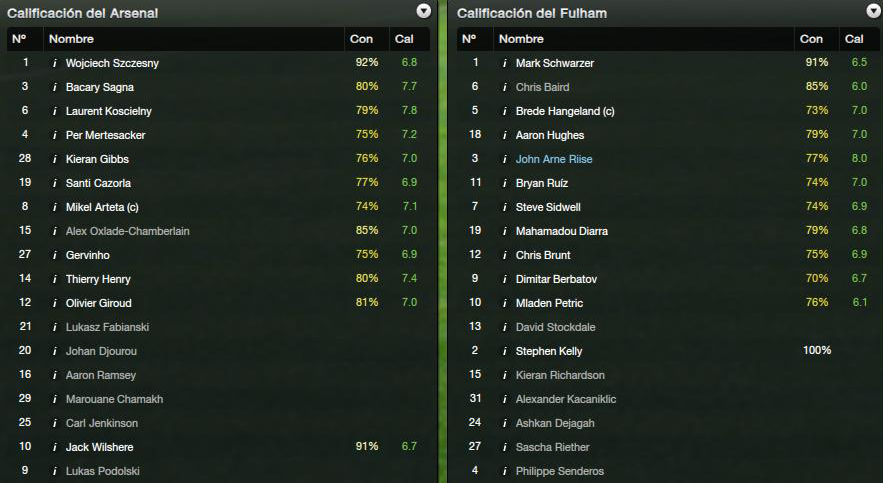883x483 pixels.
Task: Open info icon for Jack Wilshere
Action: point(55,447)
